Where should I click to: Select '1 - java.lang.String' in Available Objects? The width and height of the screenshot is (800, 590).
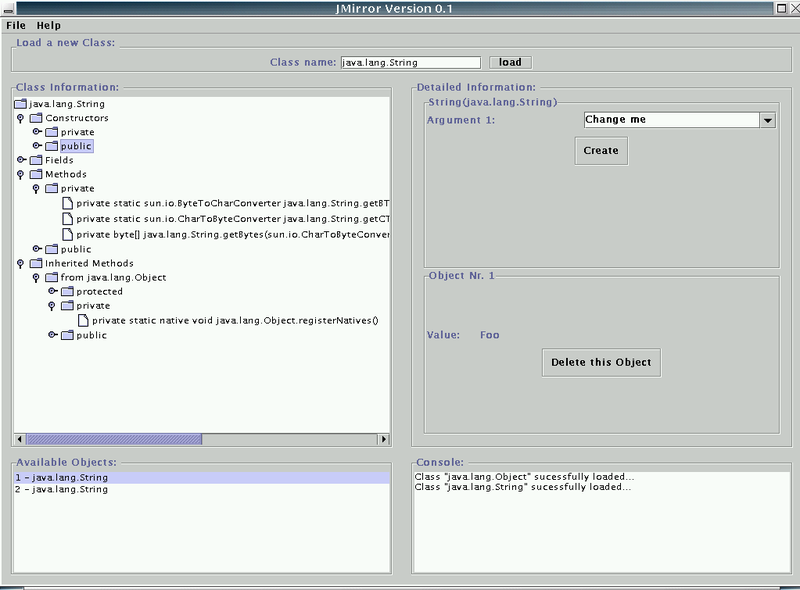(202, 478)
